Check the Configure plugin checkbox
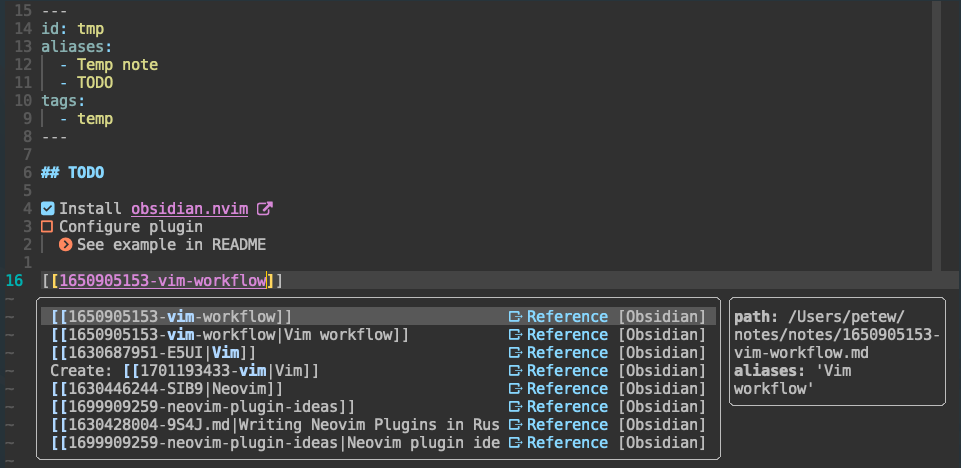 [x=47, y=227]
